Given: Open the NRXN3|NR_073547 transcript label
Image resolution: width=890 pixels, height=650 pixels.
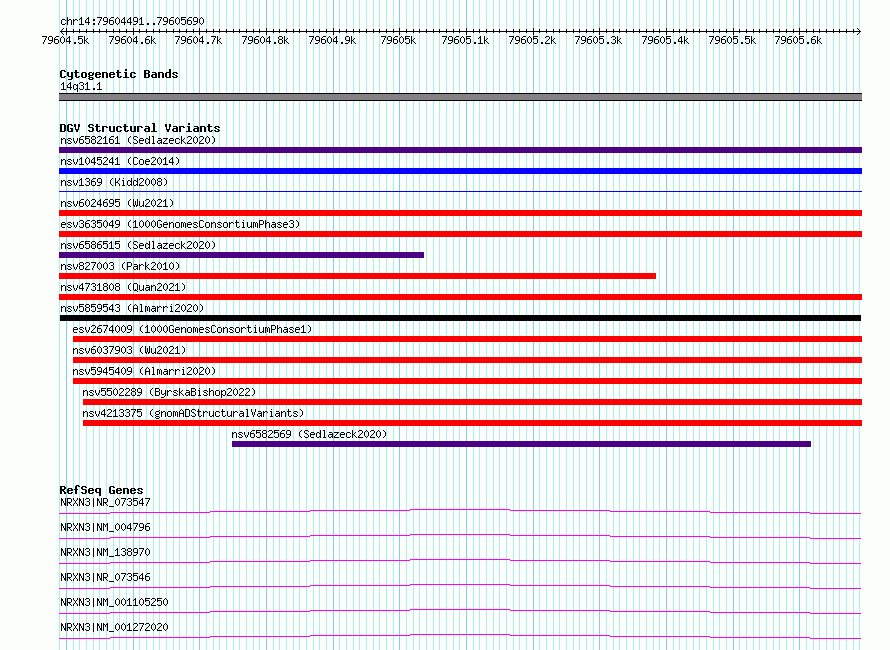Looking at the screenshot, I should coord(105,502).
